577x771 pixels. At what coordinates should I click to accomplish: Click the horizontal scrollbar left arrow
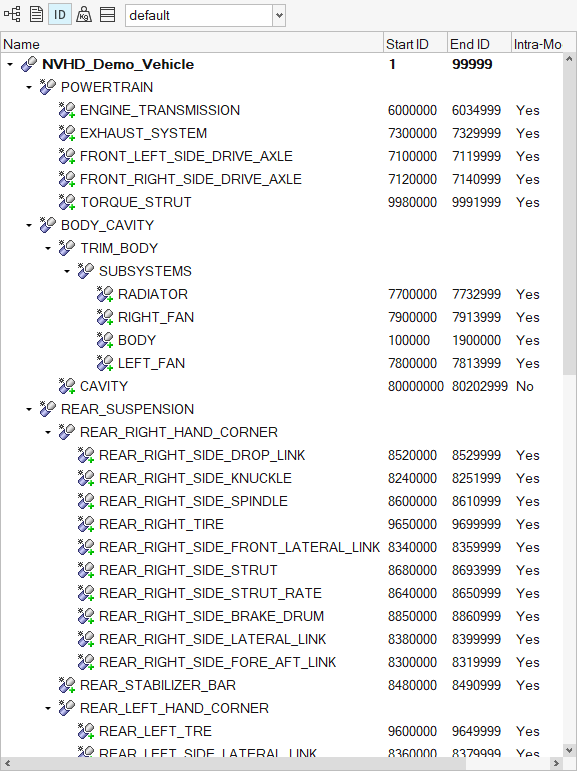pos(7,764)
